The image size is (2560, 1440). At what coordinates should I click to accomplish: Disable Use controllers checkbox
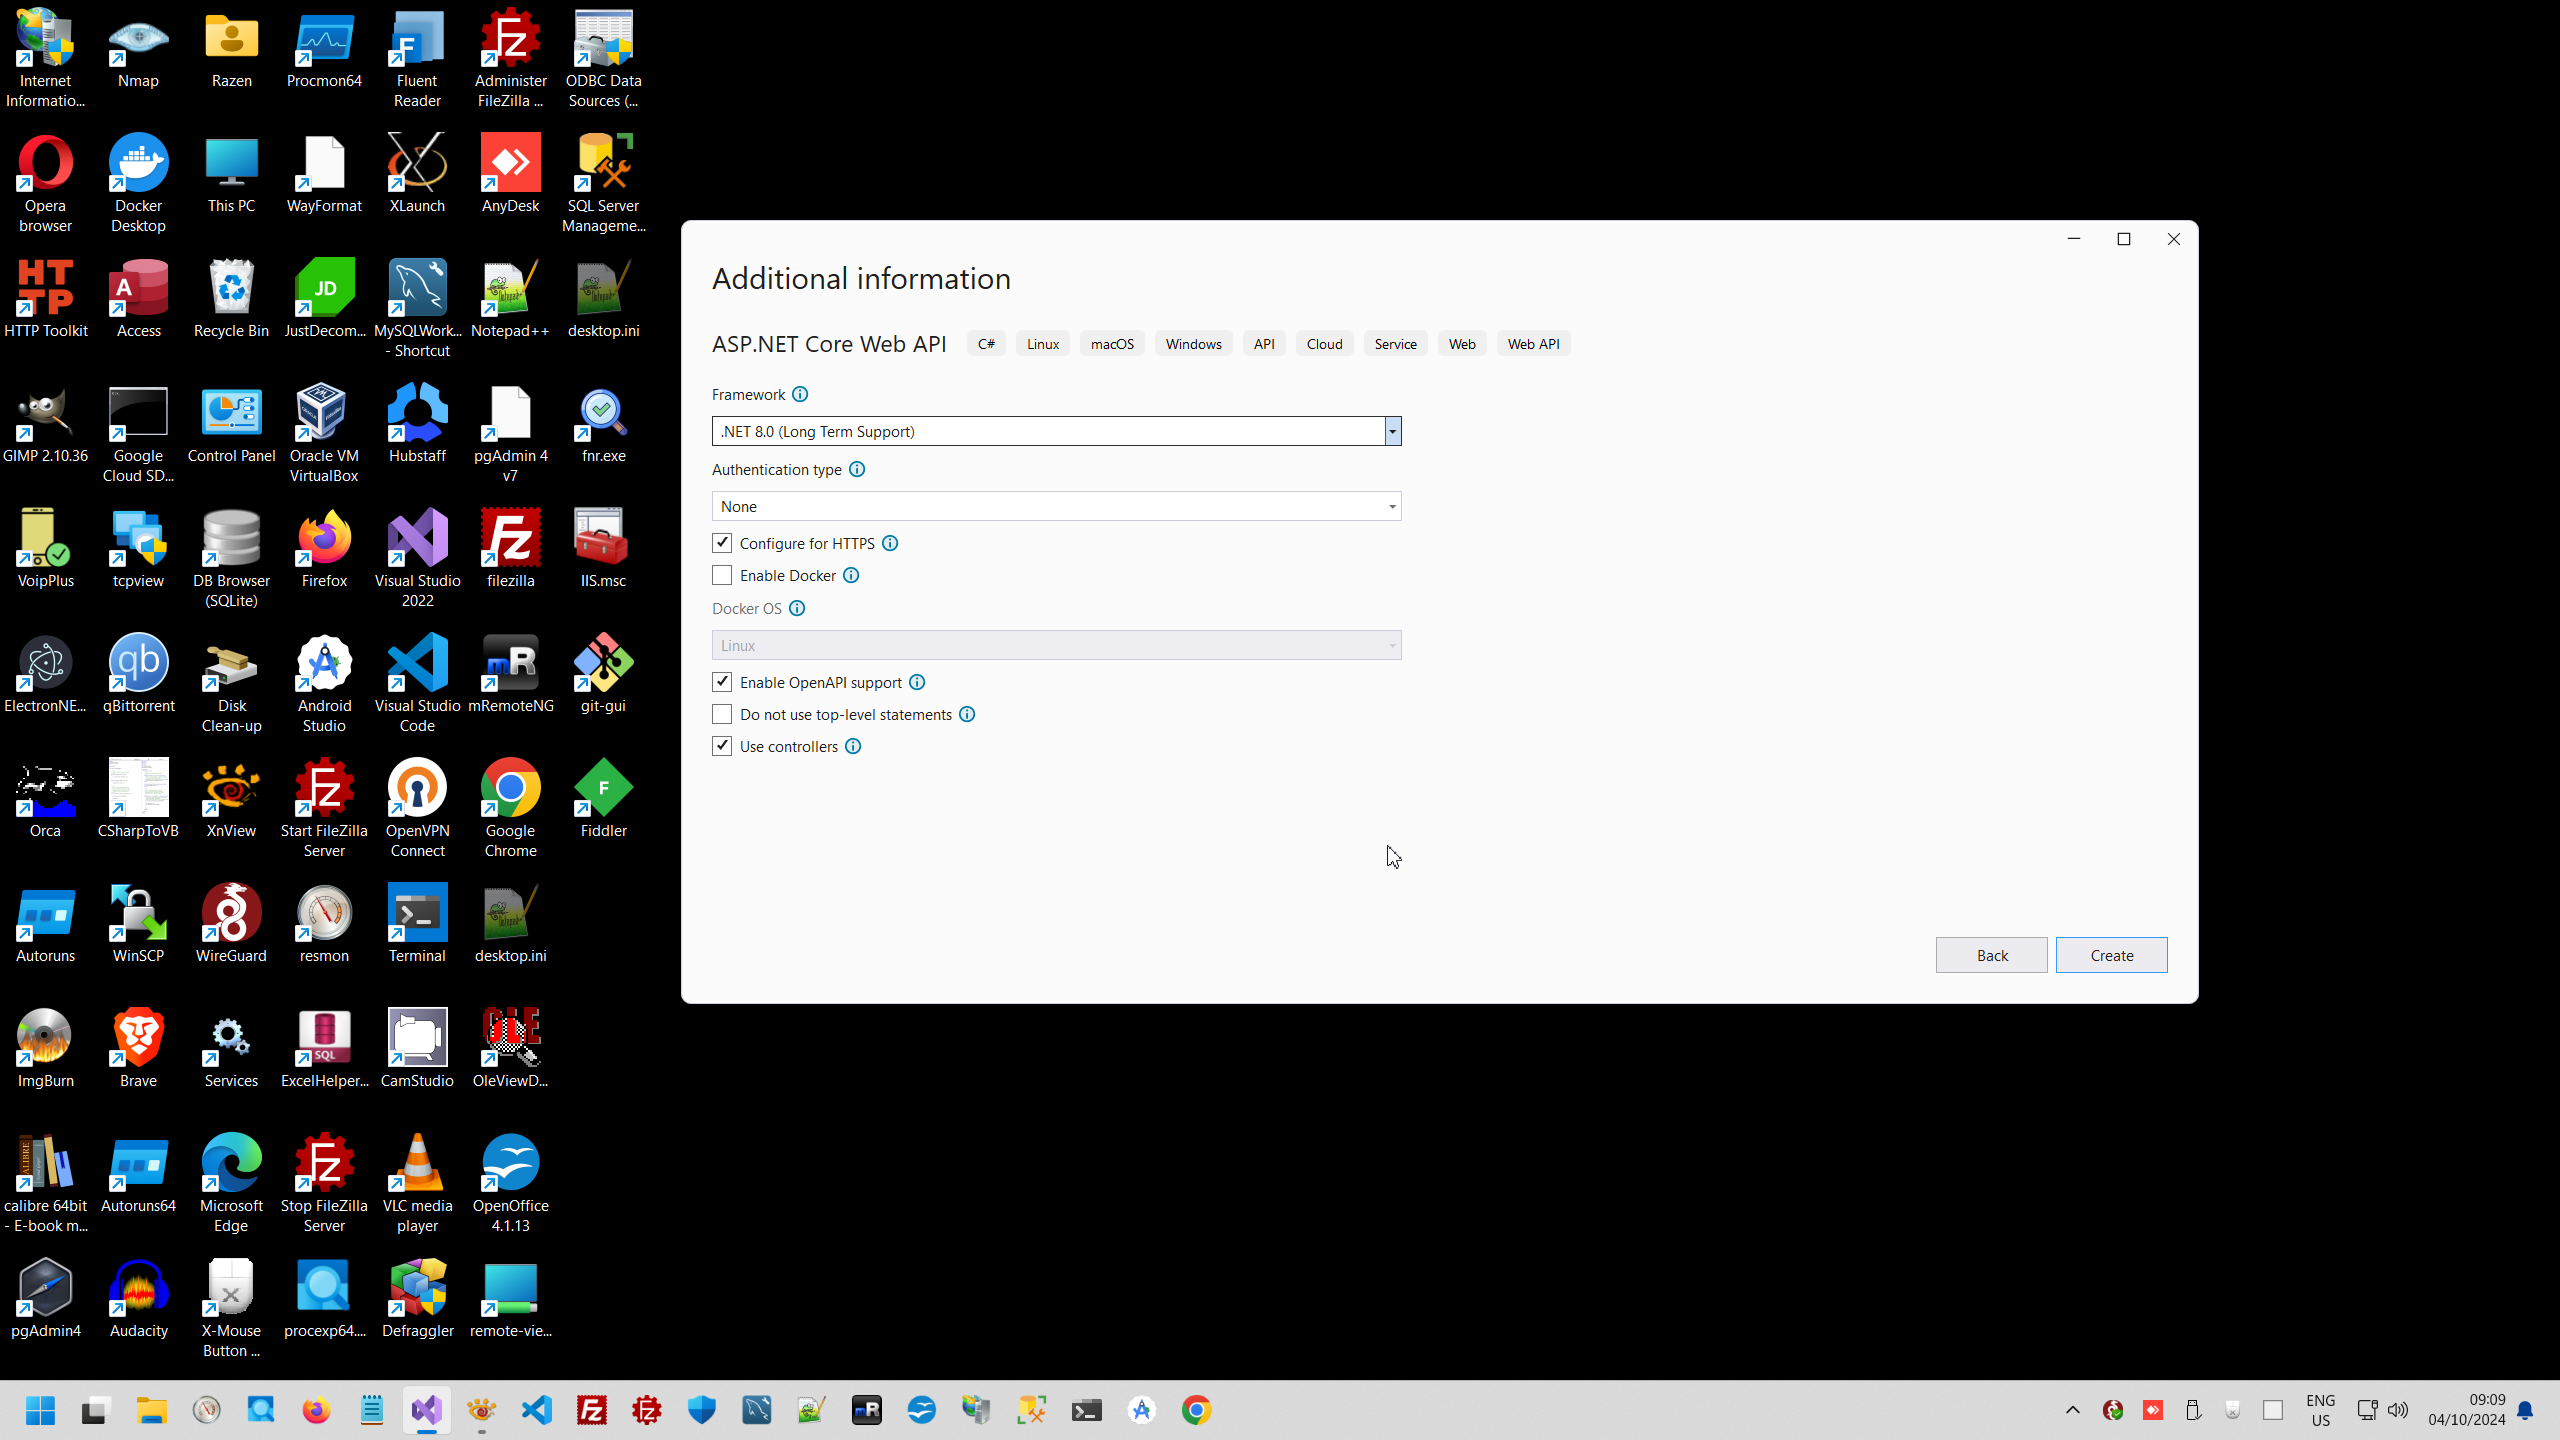722,746
